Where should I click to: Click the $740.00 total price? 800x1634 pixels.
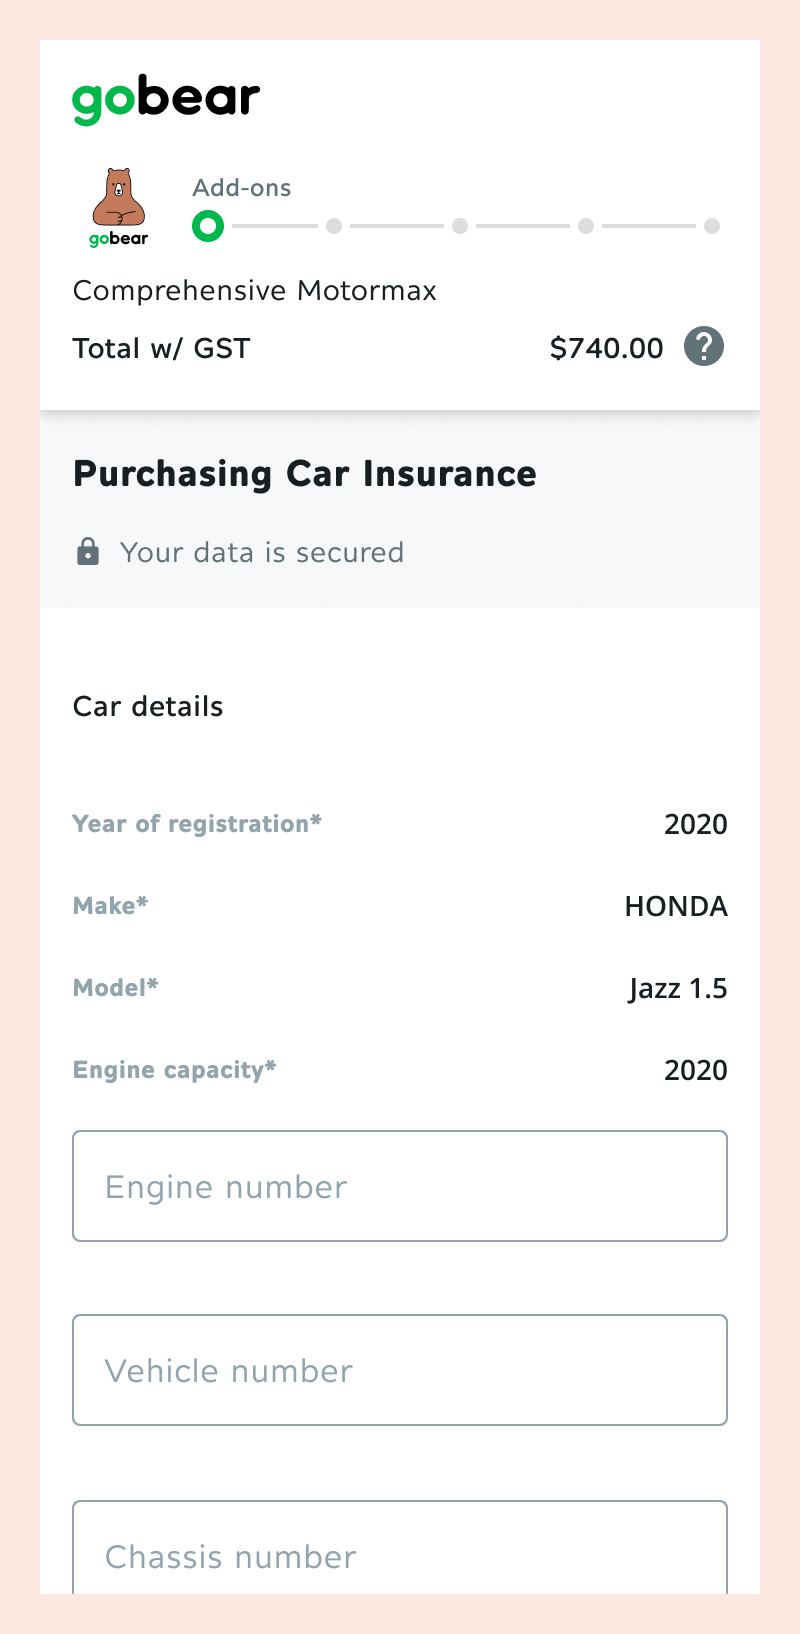[607, 348]
